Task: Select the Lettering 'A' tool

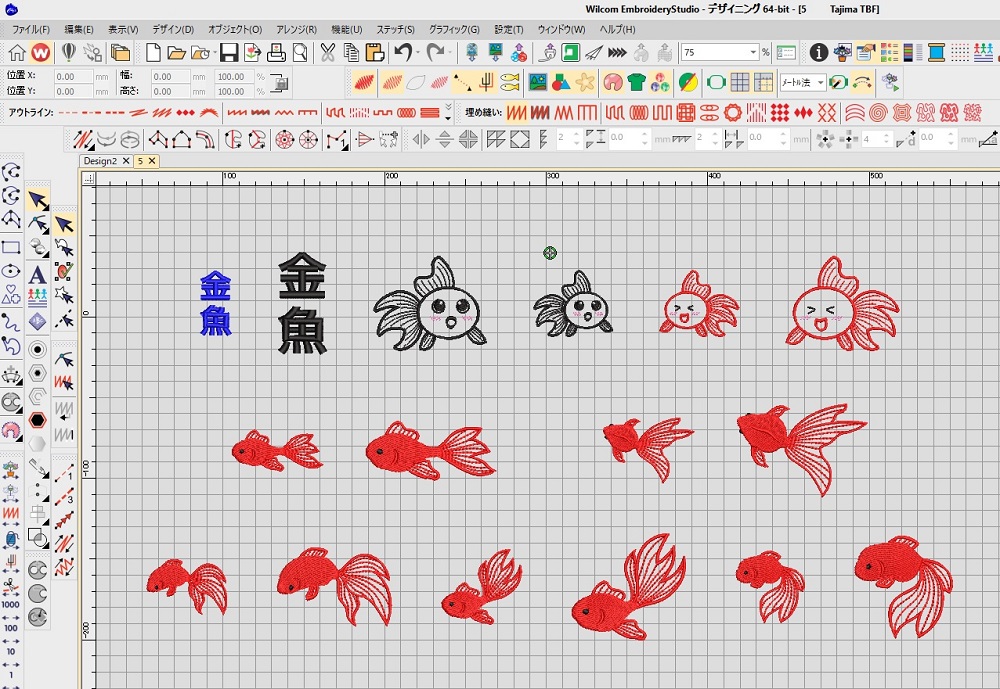Action: [x=37, y=275]
